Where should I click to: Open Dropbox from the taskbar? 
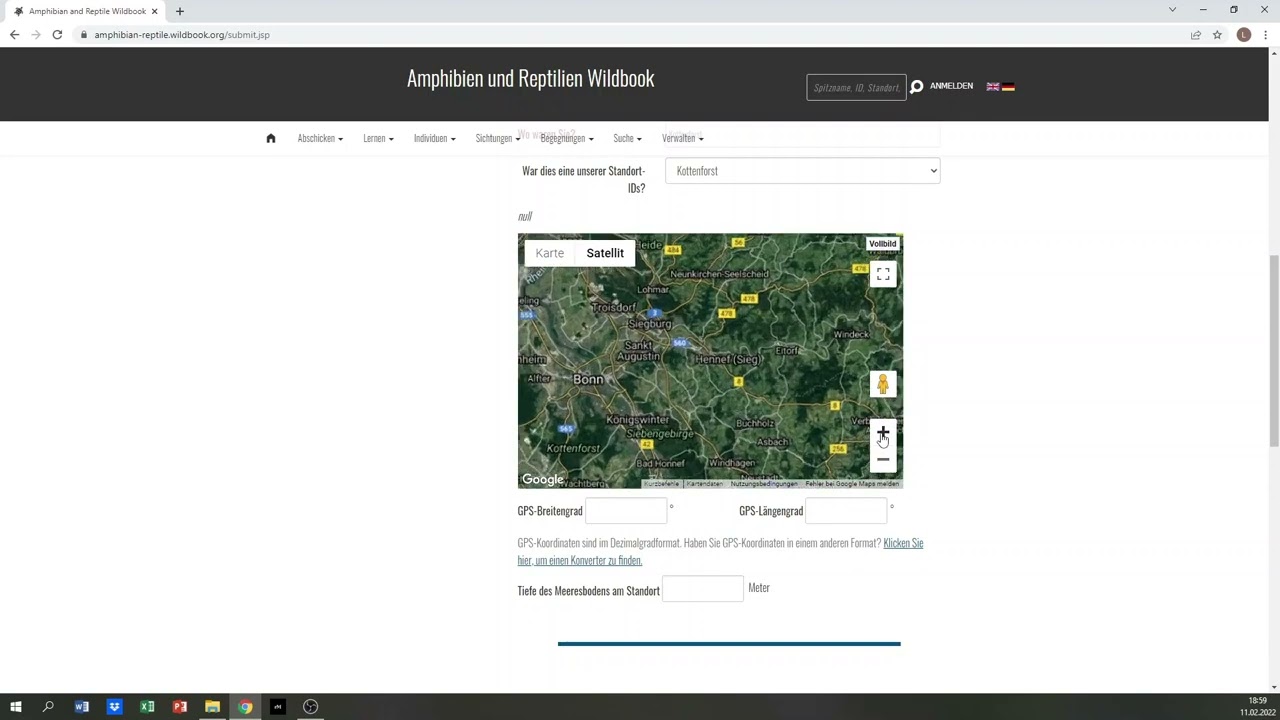(114, 707)
